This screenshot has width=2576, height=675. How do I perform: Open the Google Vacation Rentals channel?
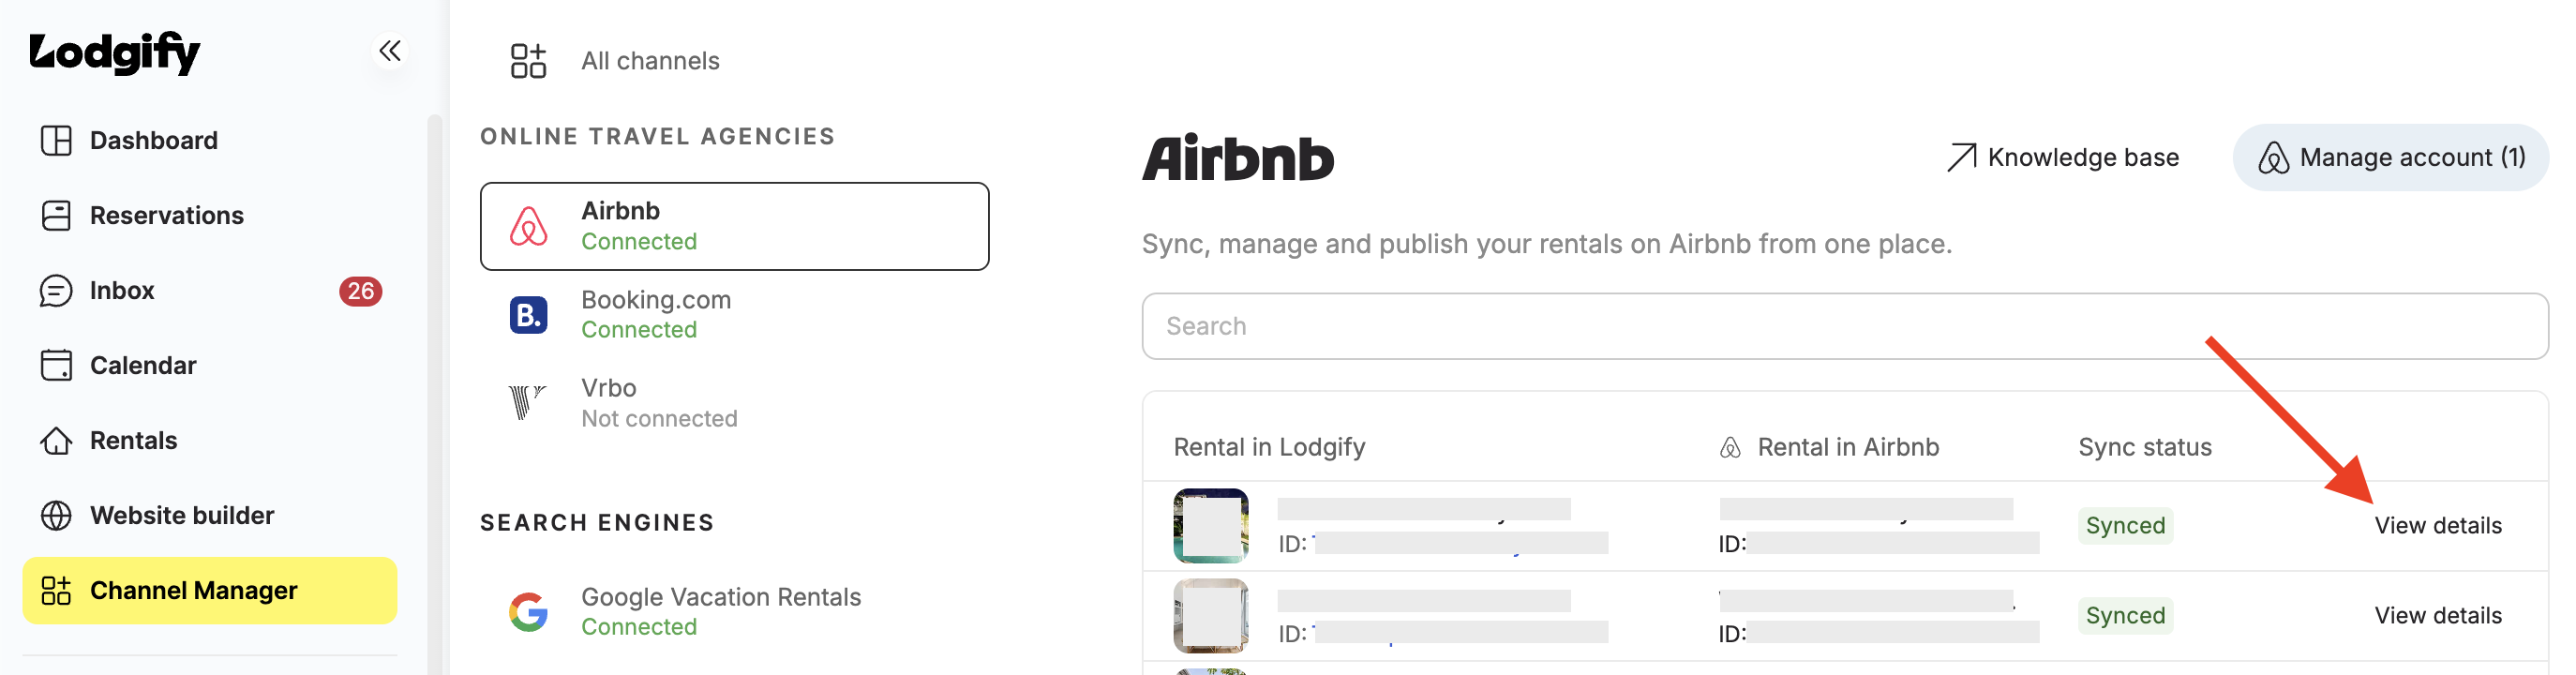tap(735, 612)
